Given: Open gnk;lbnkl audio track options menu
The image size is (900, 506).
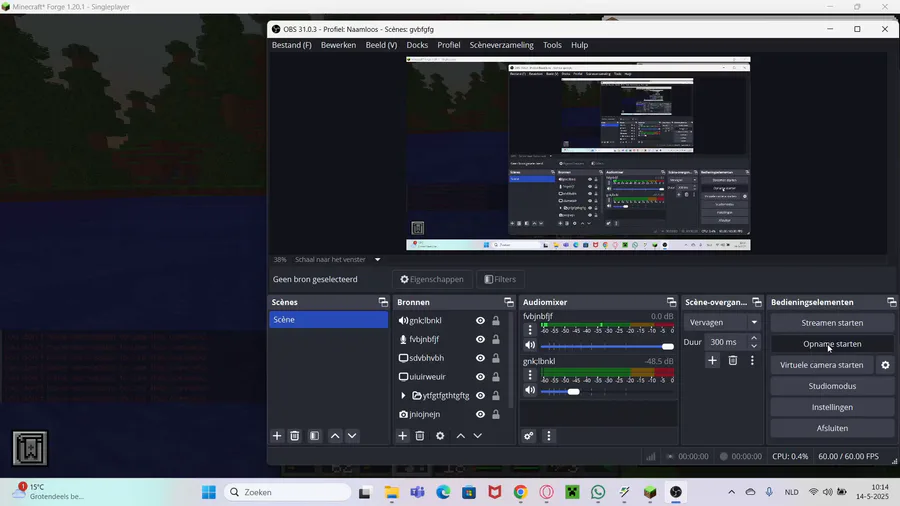Looking at the screenshot, I should [x=530, y=375].
